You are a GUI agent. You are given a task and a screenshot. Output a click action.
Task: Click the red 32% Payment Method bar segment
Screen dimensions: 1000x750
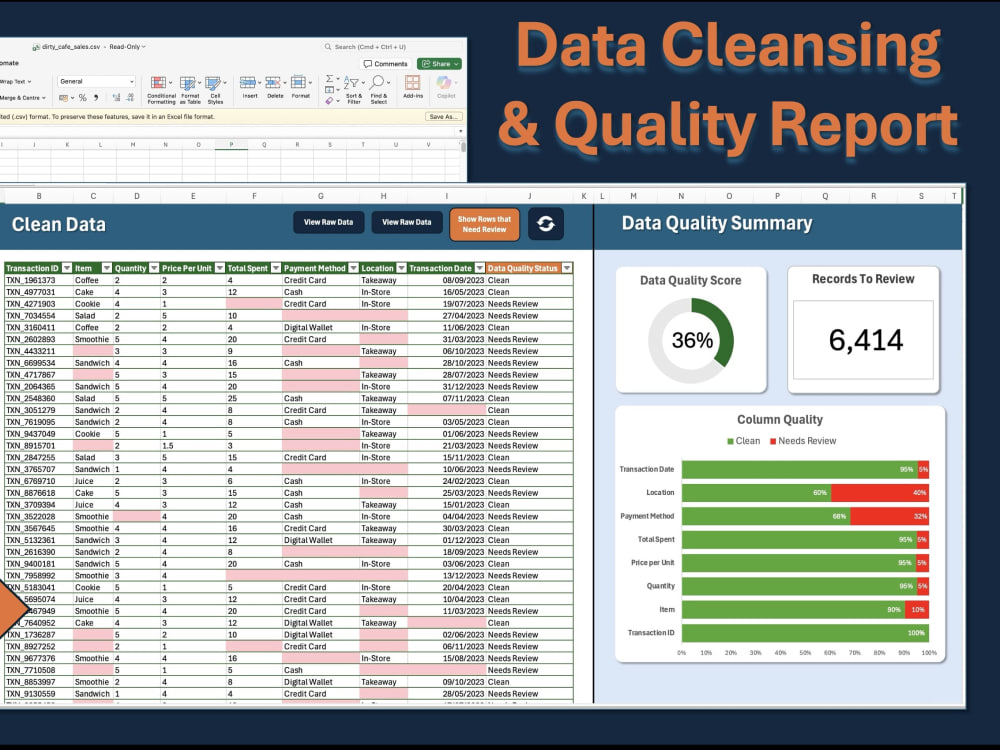889,516
